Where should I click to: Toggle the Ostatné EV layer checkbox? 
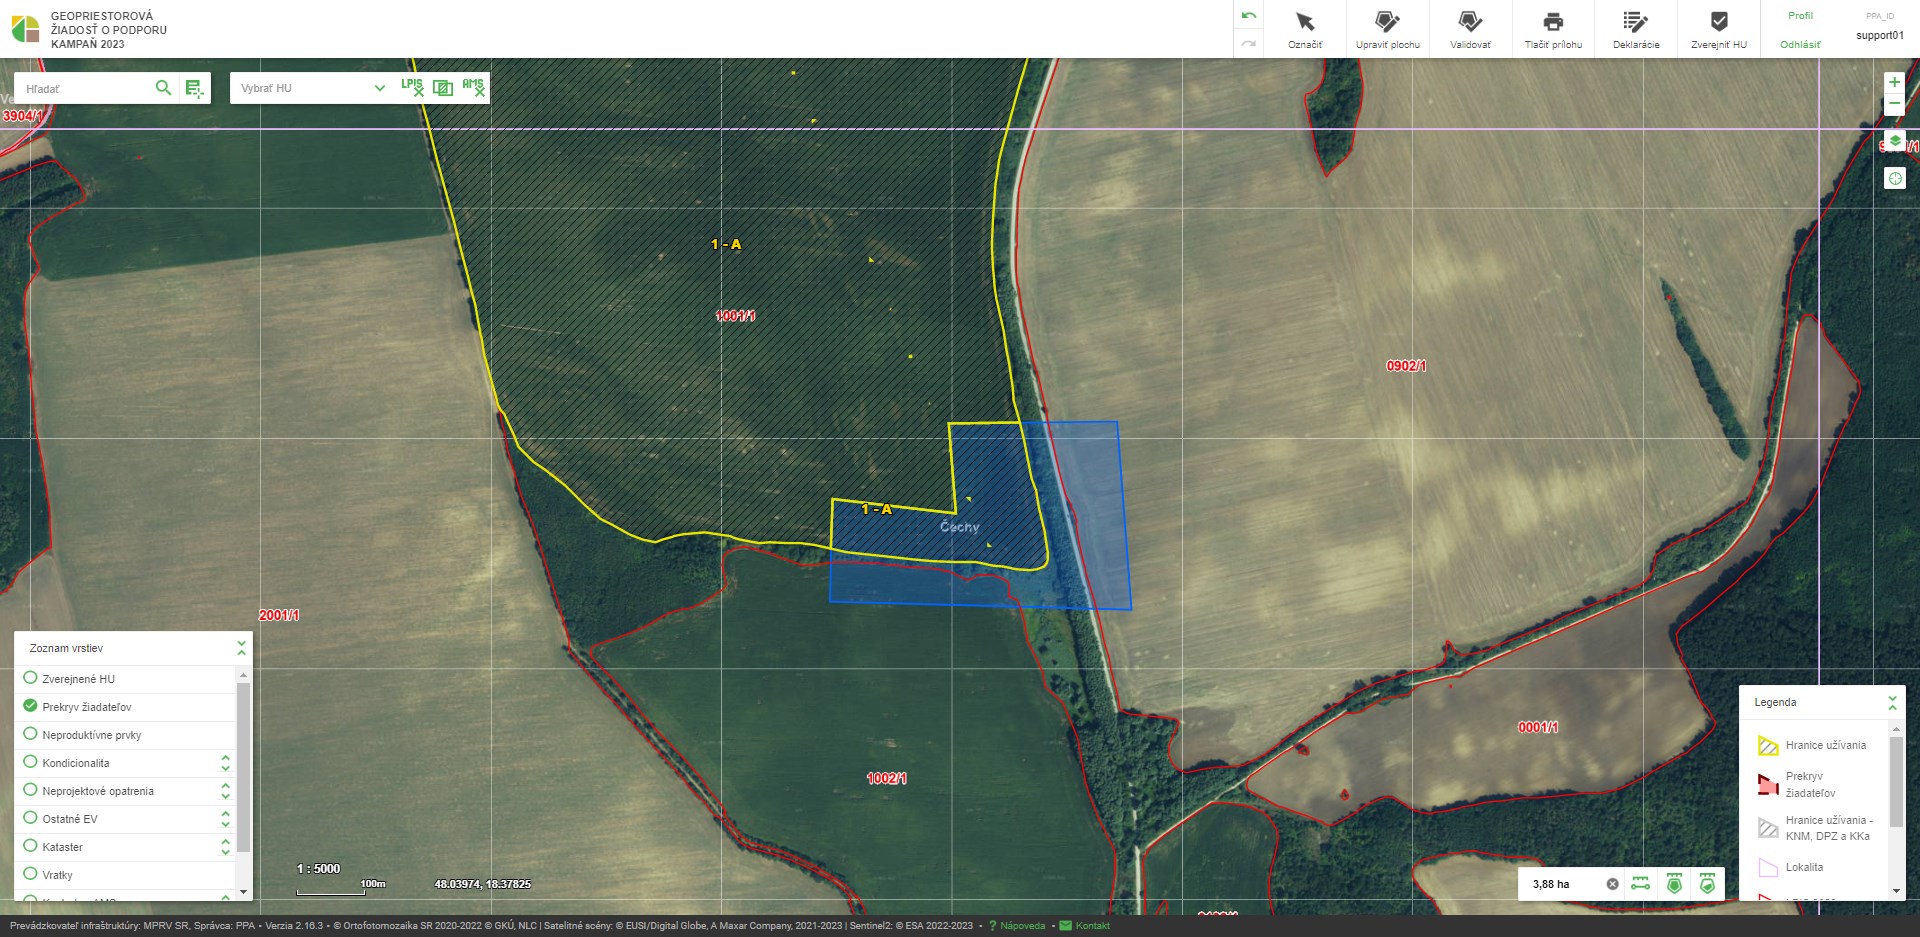coord(30,818)
